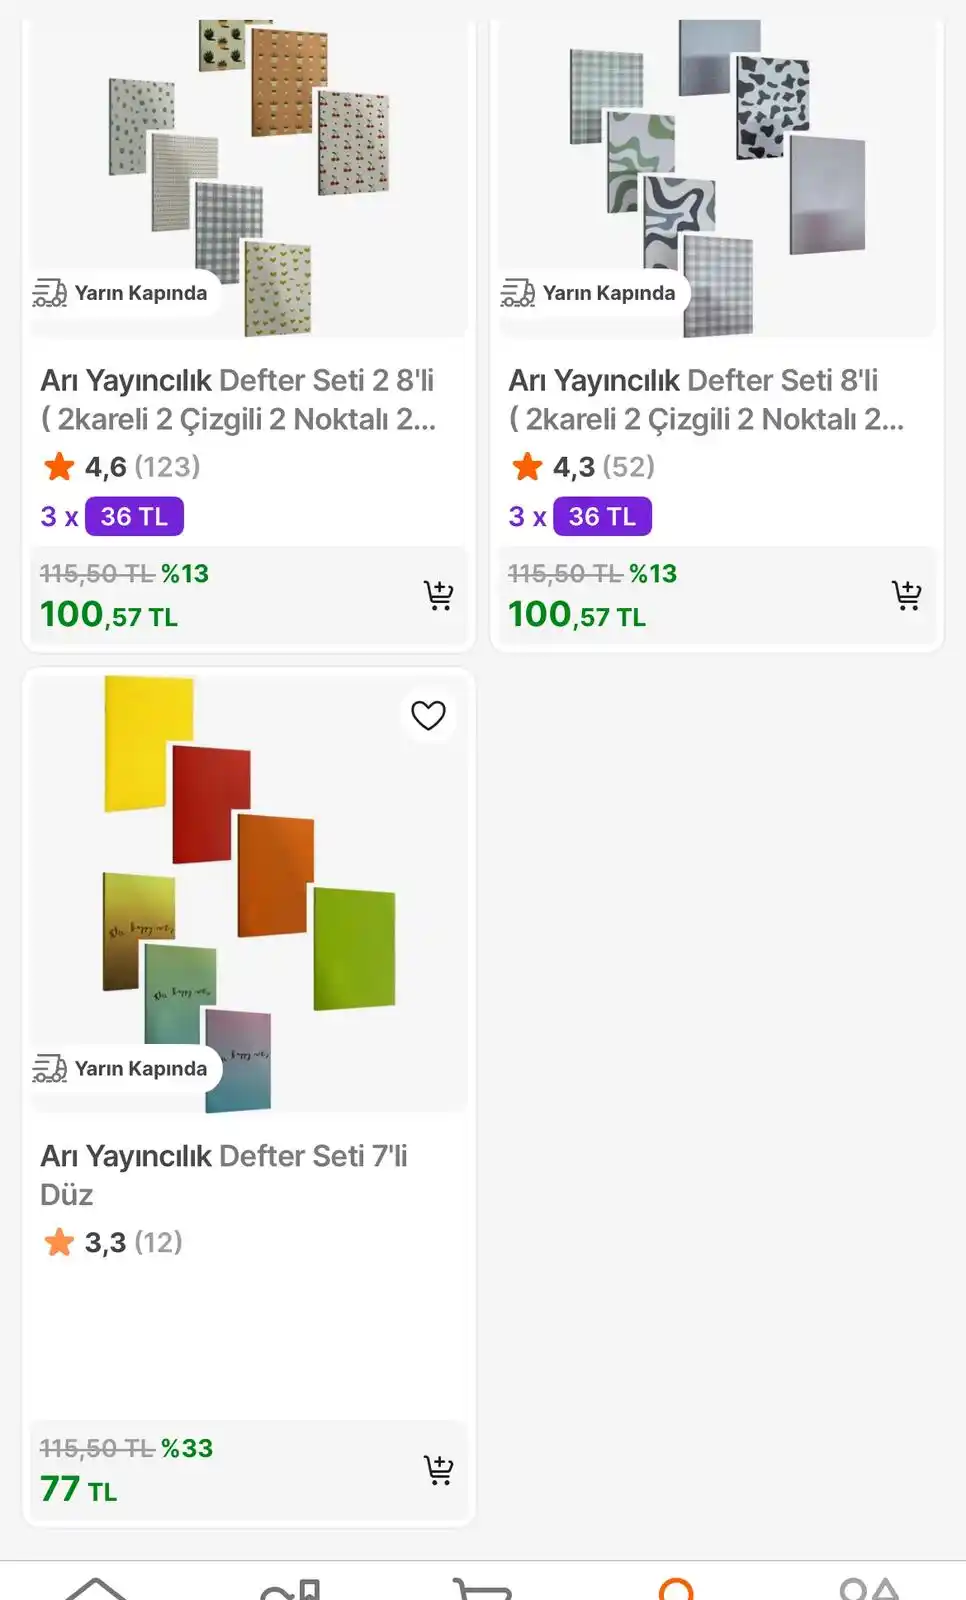This screenshot has width=966, height=1600.
Task: Tap the 77 TL discounted price
Action: coord(79,1490)
